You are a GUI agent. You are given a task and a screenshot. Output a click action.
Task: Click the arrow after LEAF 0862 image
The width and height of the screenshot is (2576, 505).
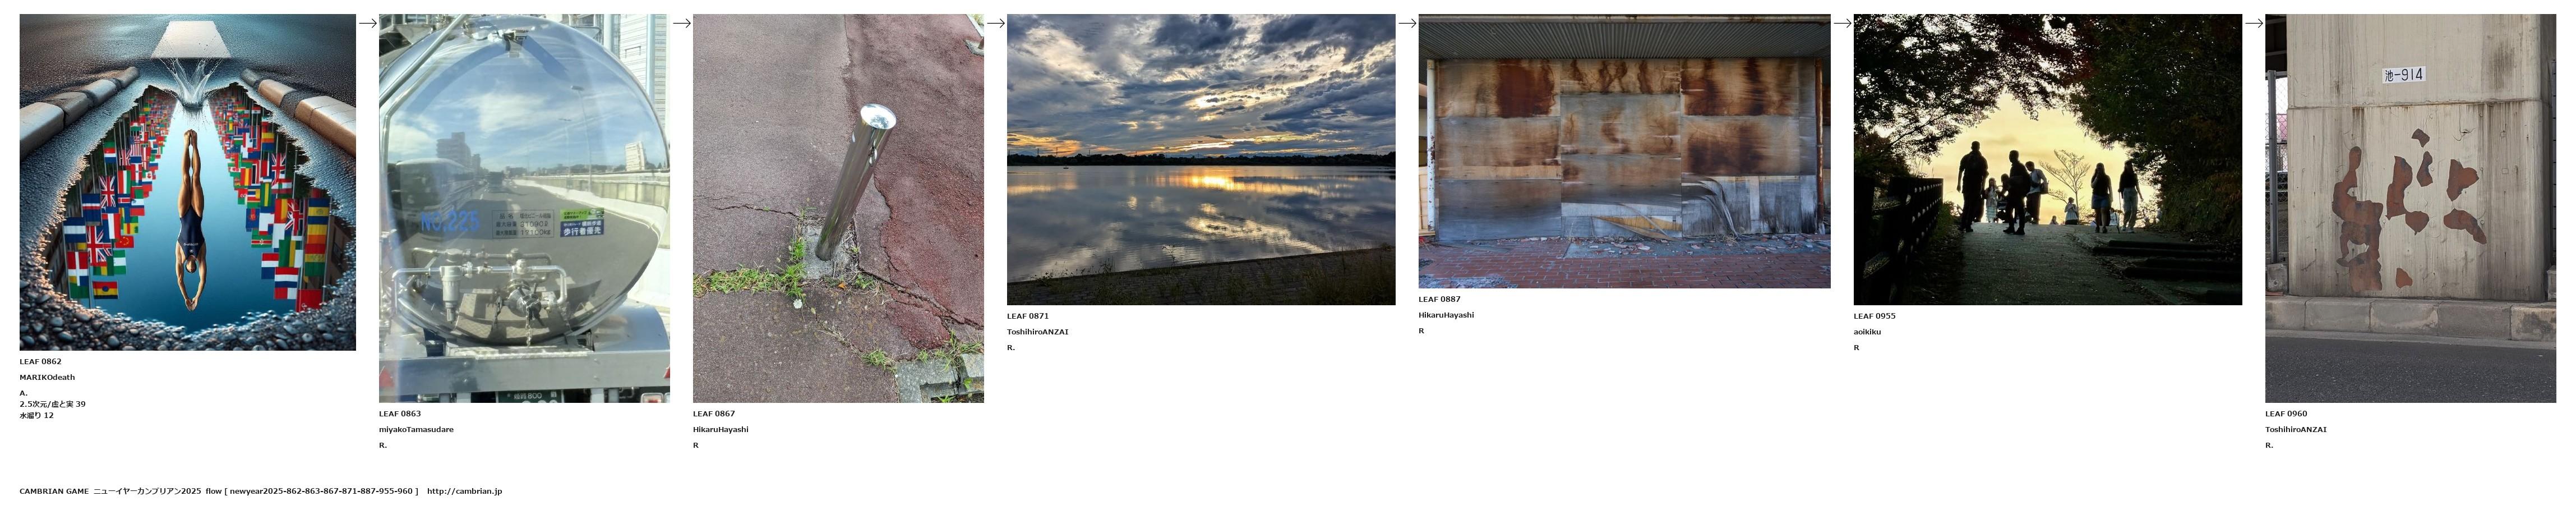click(368, 23)
